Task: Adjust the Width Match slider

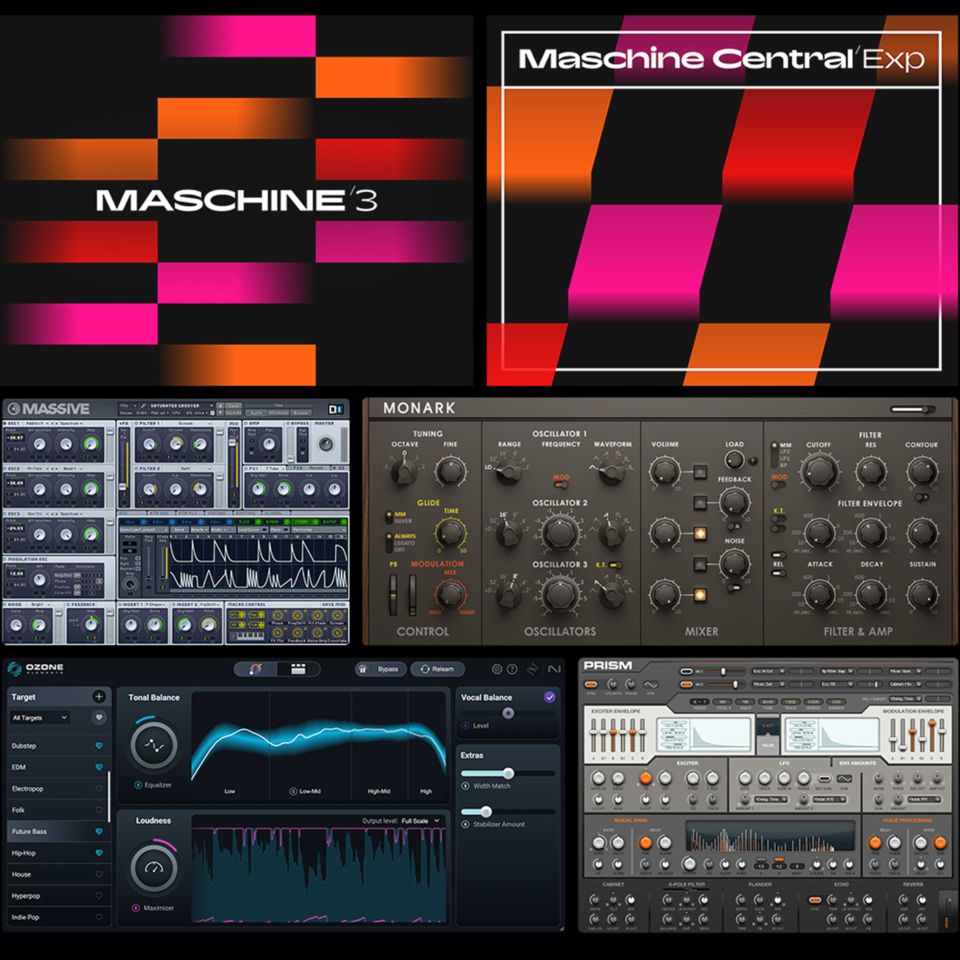Action: tap(509, 771)
